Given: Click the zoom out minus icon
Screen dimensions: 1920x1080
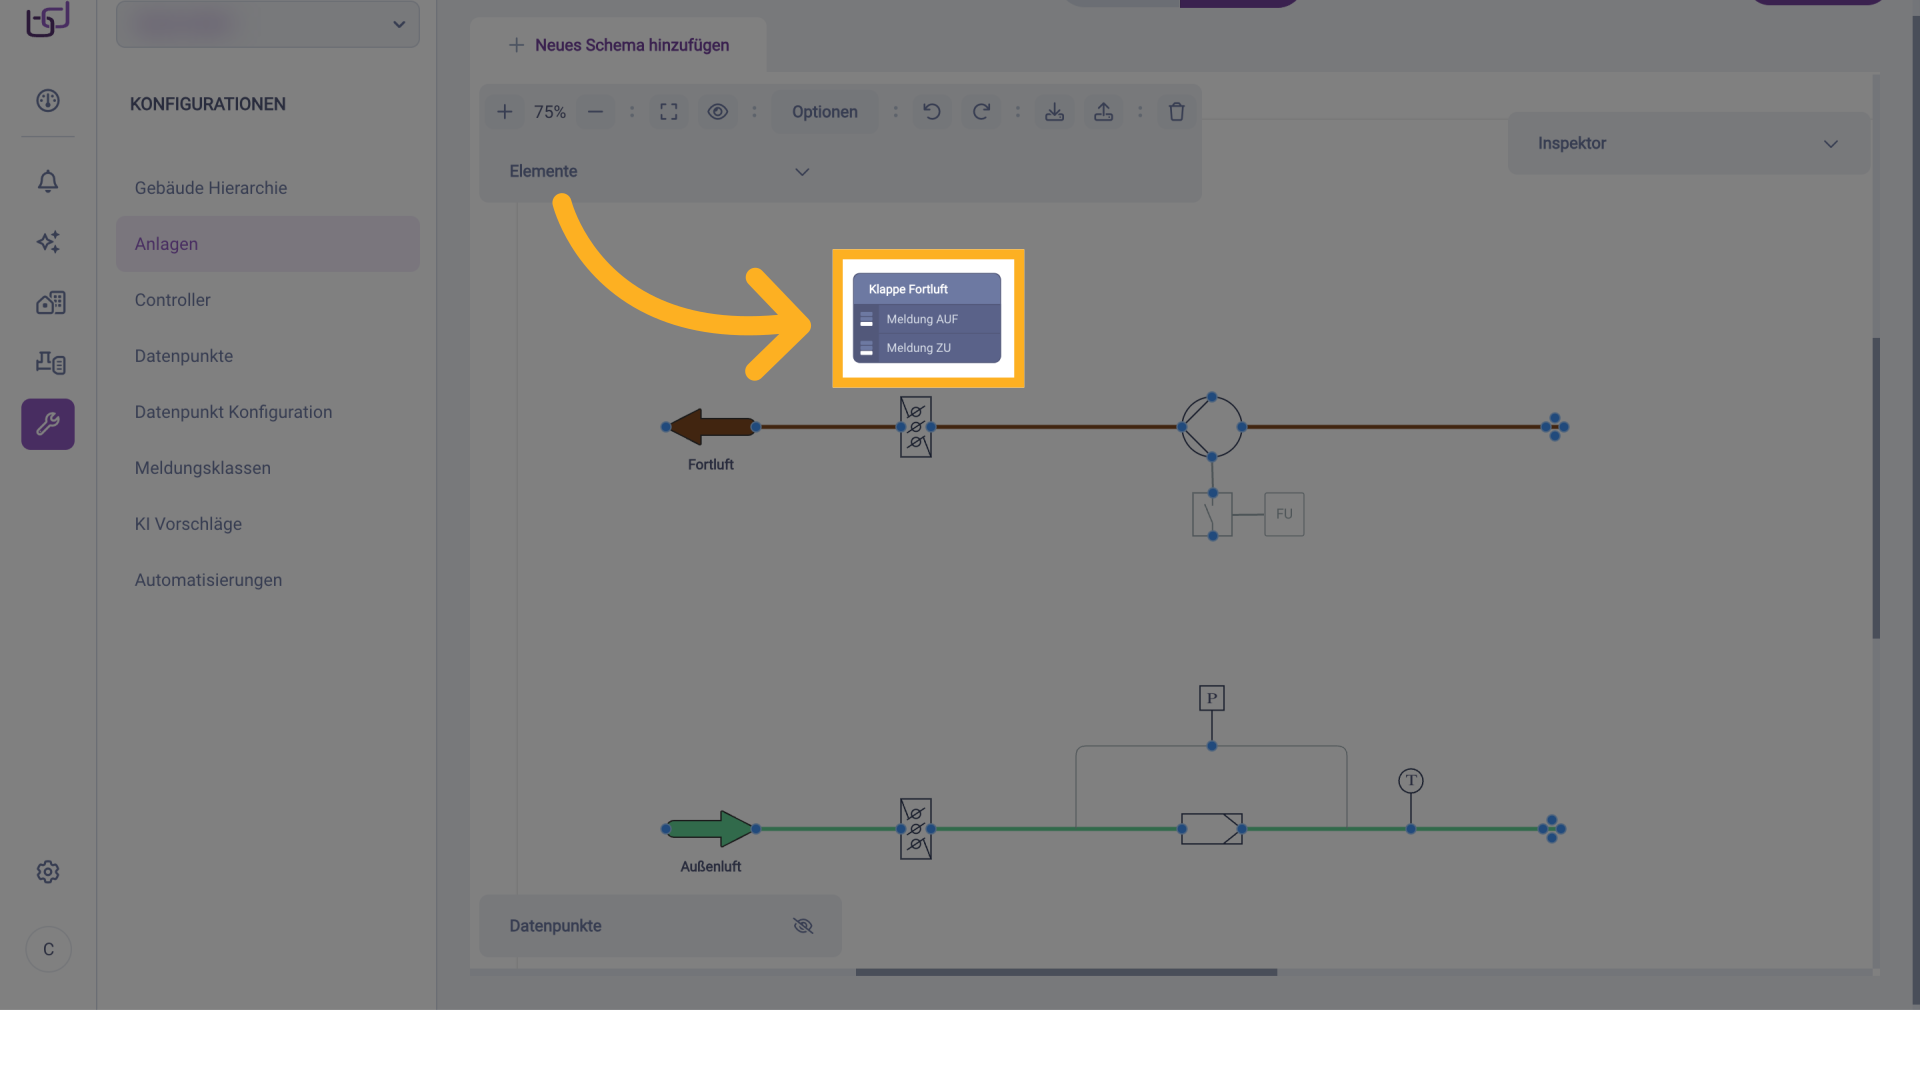Looking at the screenshot, I should [x=595, y=112].
